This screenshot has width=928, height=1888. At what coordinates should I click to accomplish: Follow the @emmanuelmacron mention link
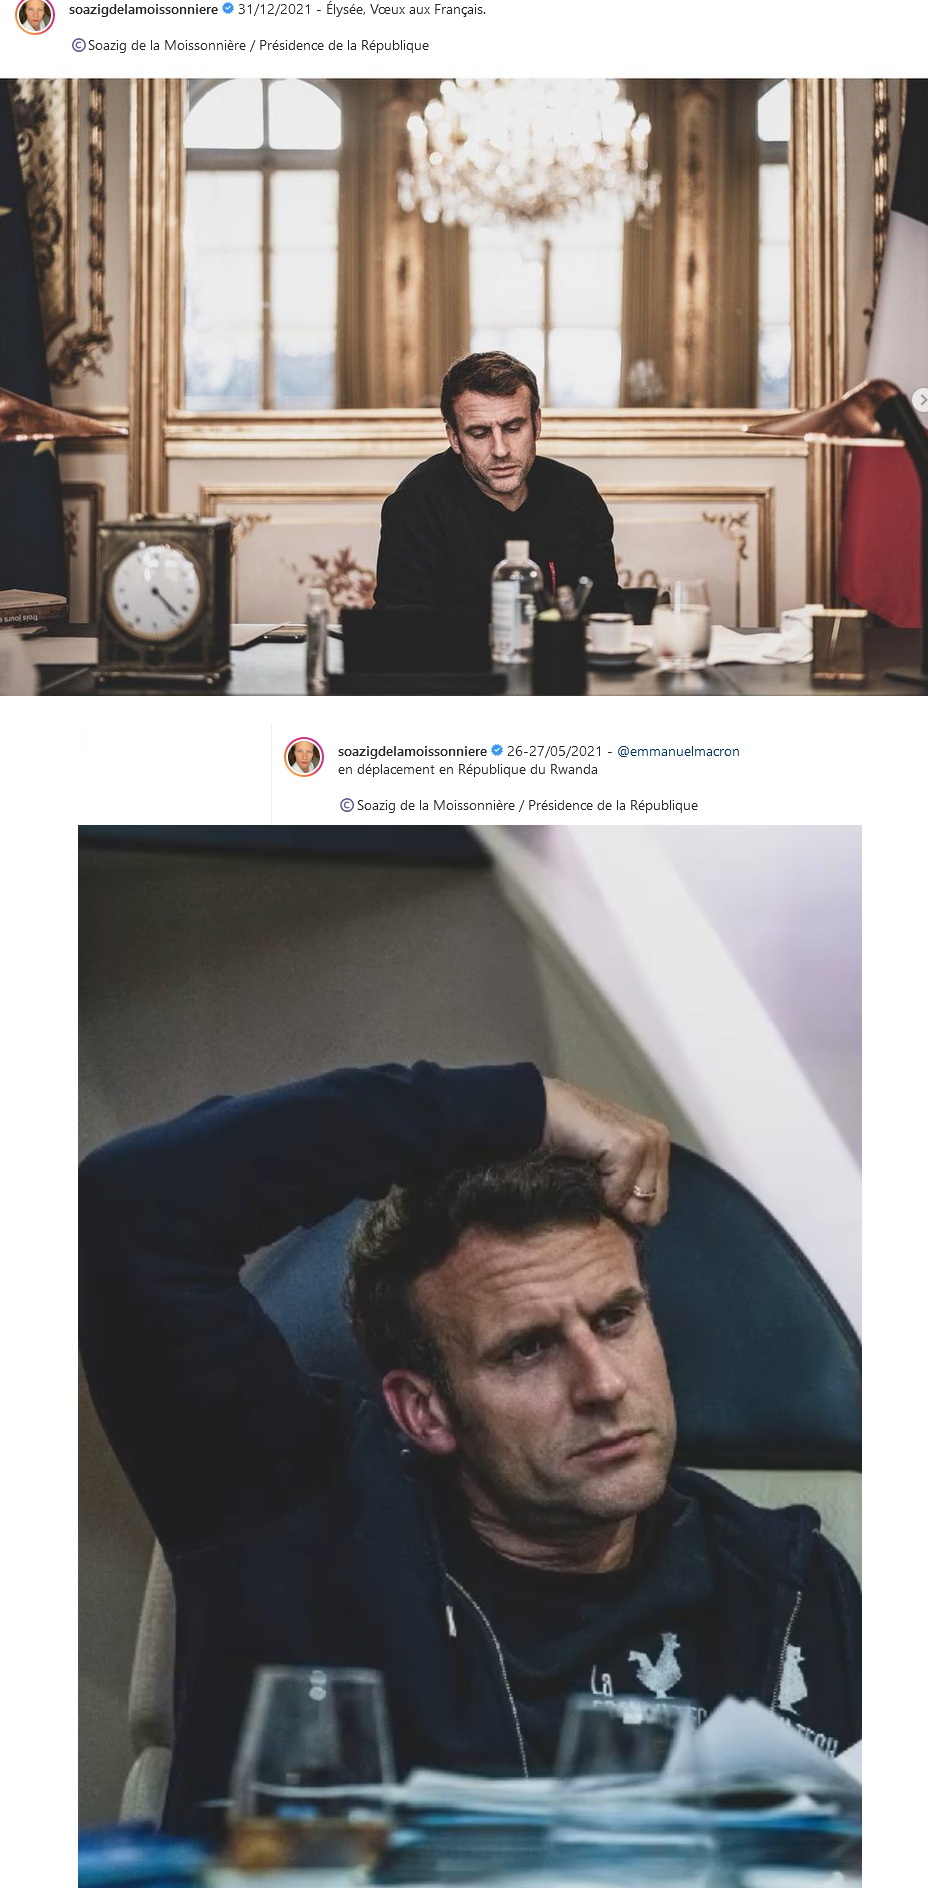pyautogui.click(x=678, y=751)
